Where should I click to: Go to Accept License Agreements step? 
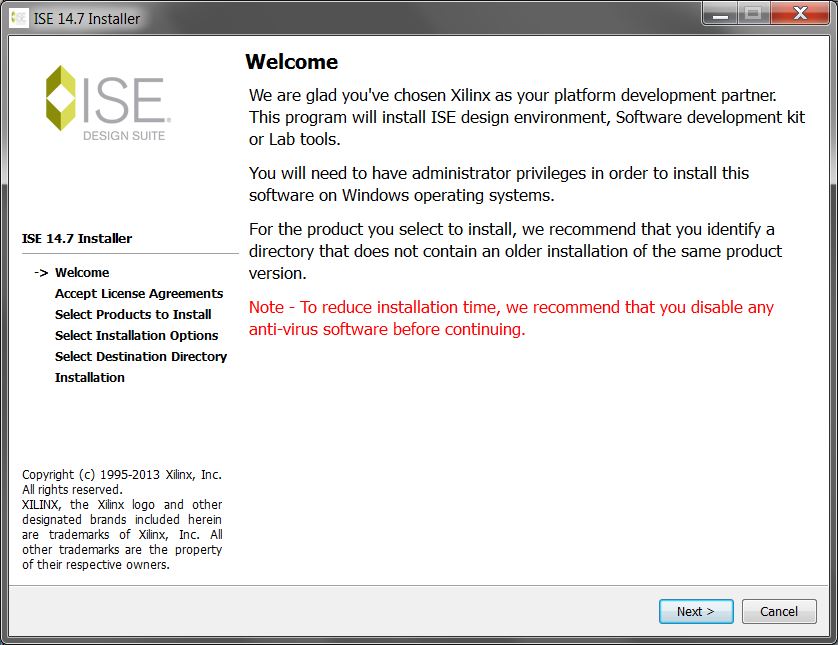139,293
